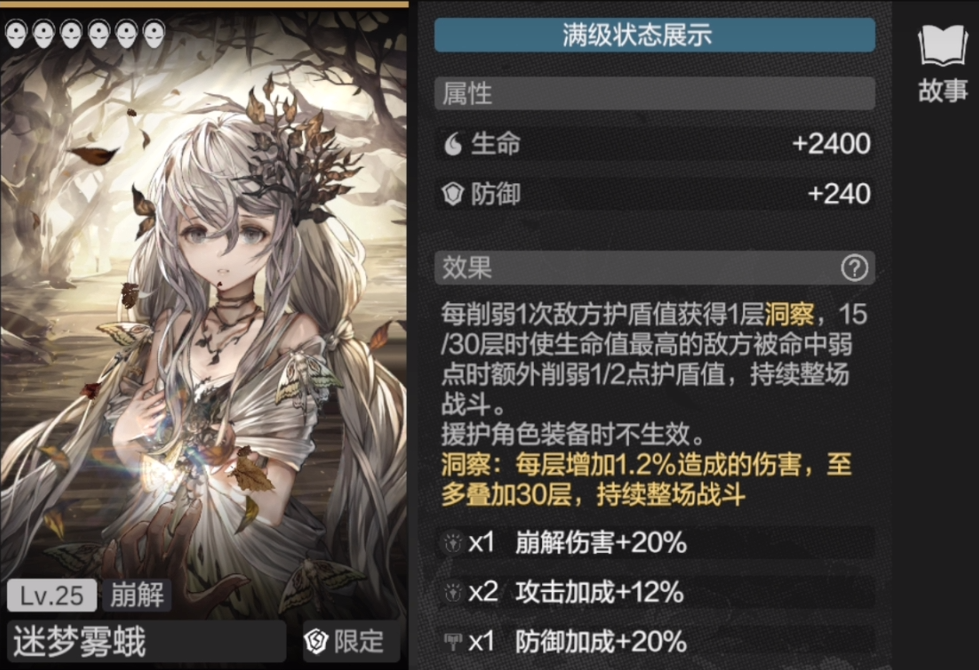This screenshot has height=670, width=979.
Task: Click the x1 崩解伤害 set bonus icon
Action: [x=452, y=542]
